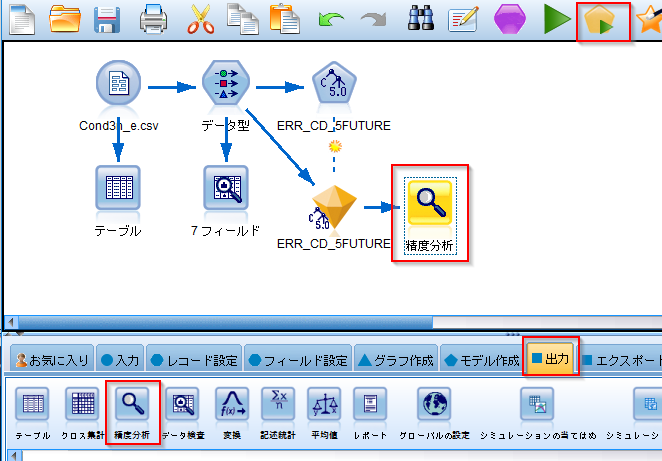The height and width of the screenshot is (461, 662).
Task: Paste using the clipboard icon
Action: tap(285, 19)
